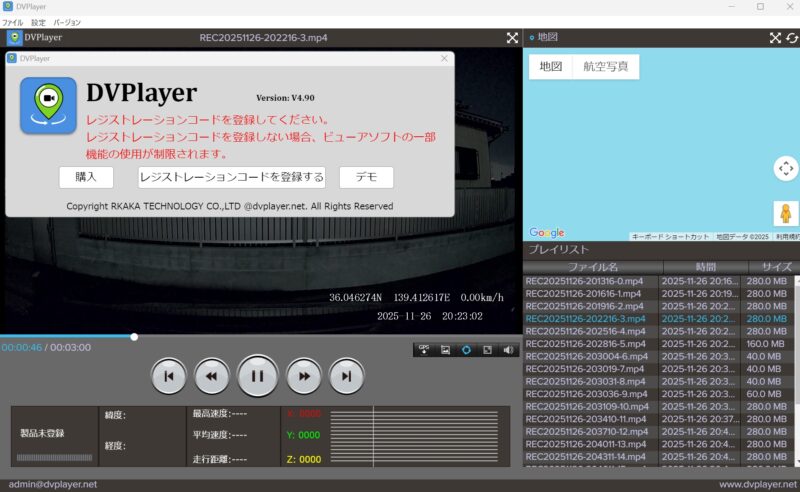Viewport: 800px width, 492px height.
Task: Mute audio with the speaker icon
Action: pyautogui.click(x=507, y=350)
